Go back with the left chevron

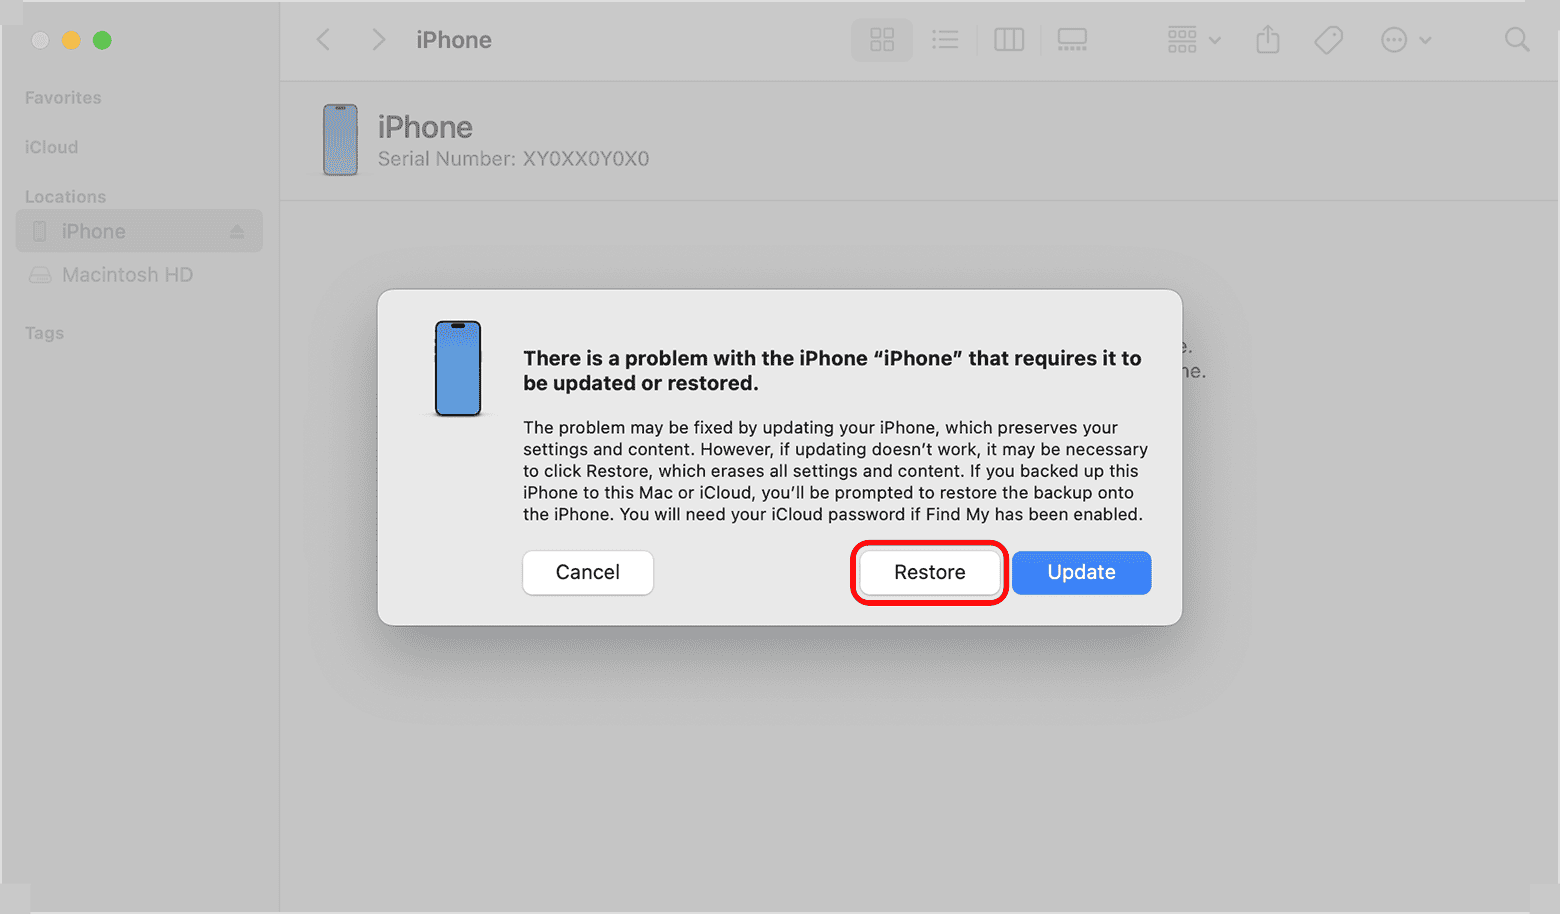323,40
